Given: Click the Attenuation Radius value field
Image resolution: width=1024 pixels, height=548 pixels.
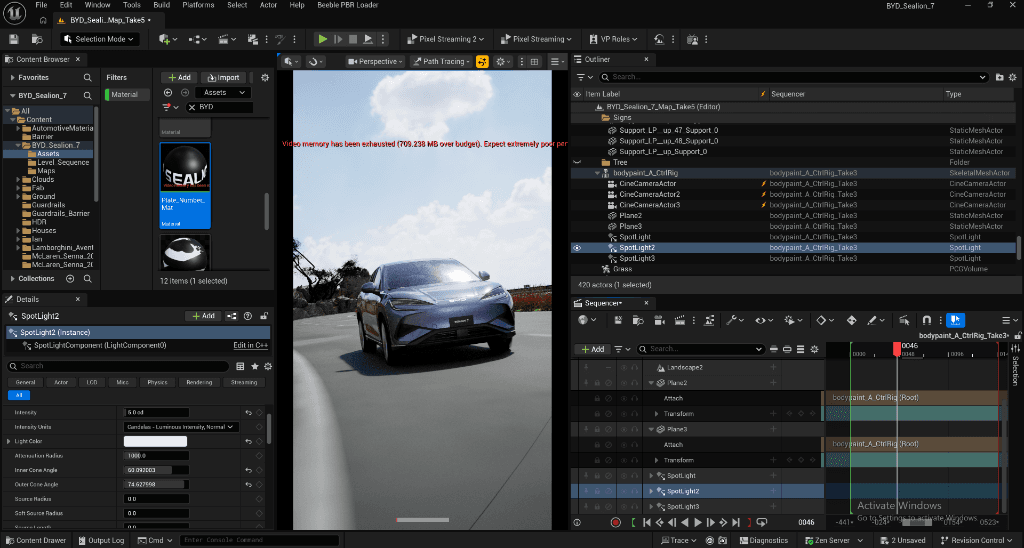Looking at the screenshot, I should click(157, 456).
